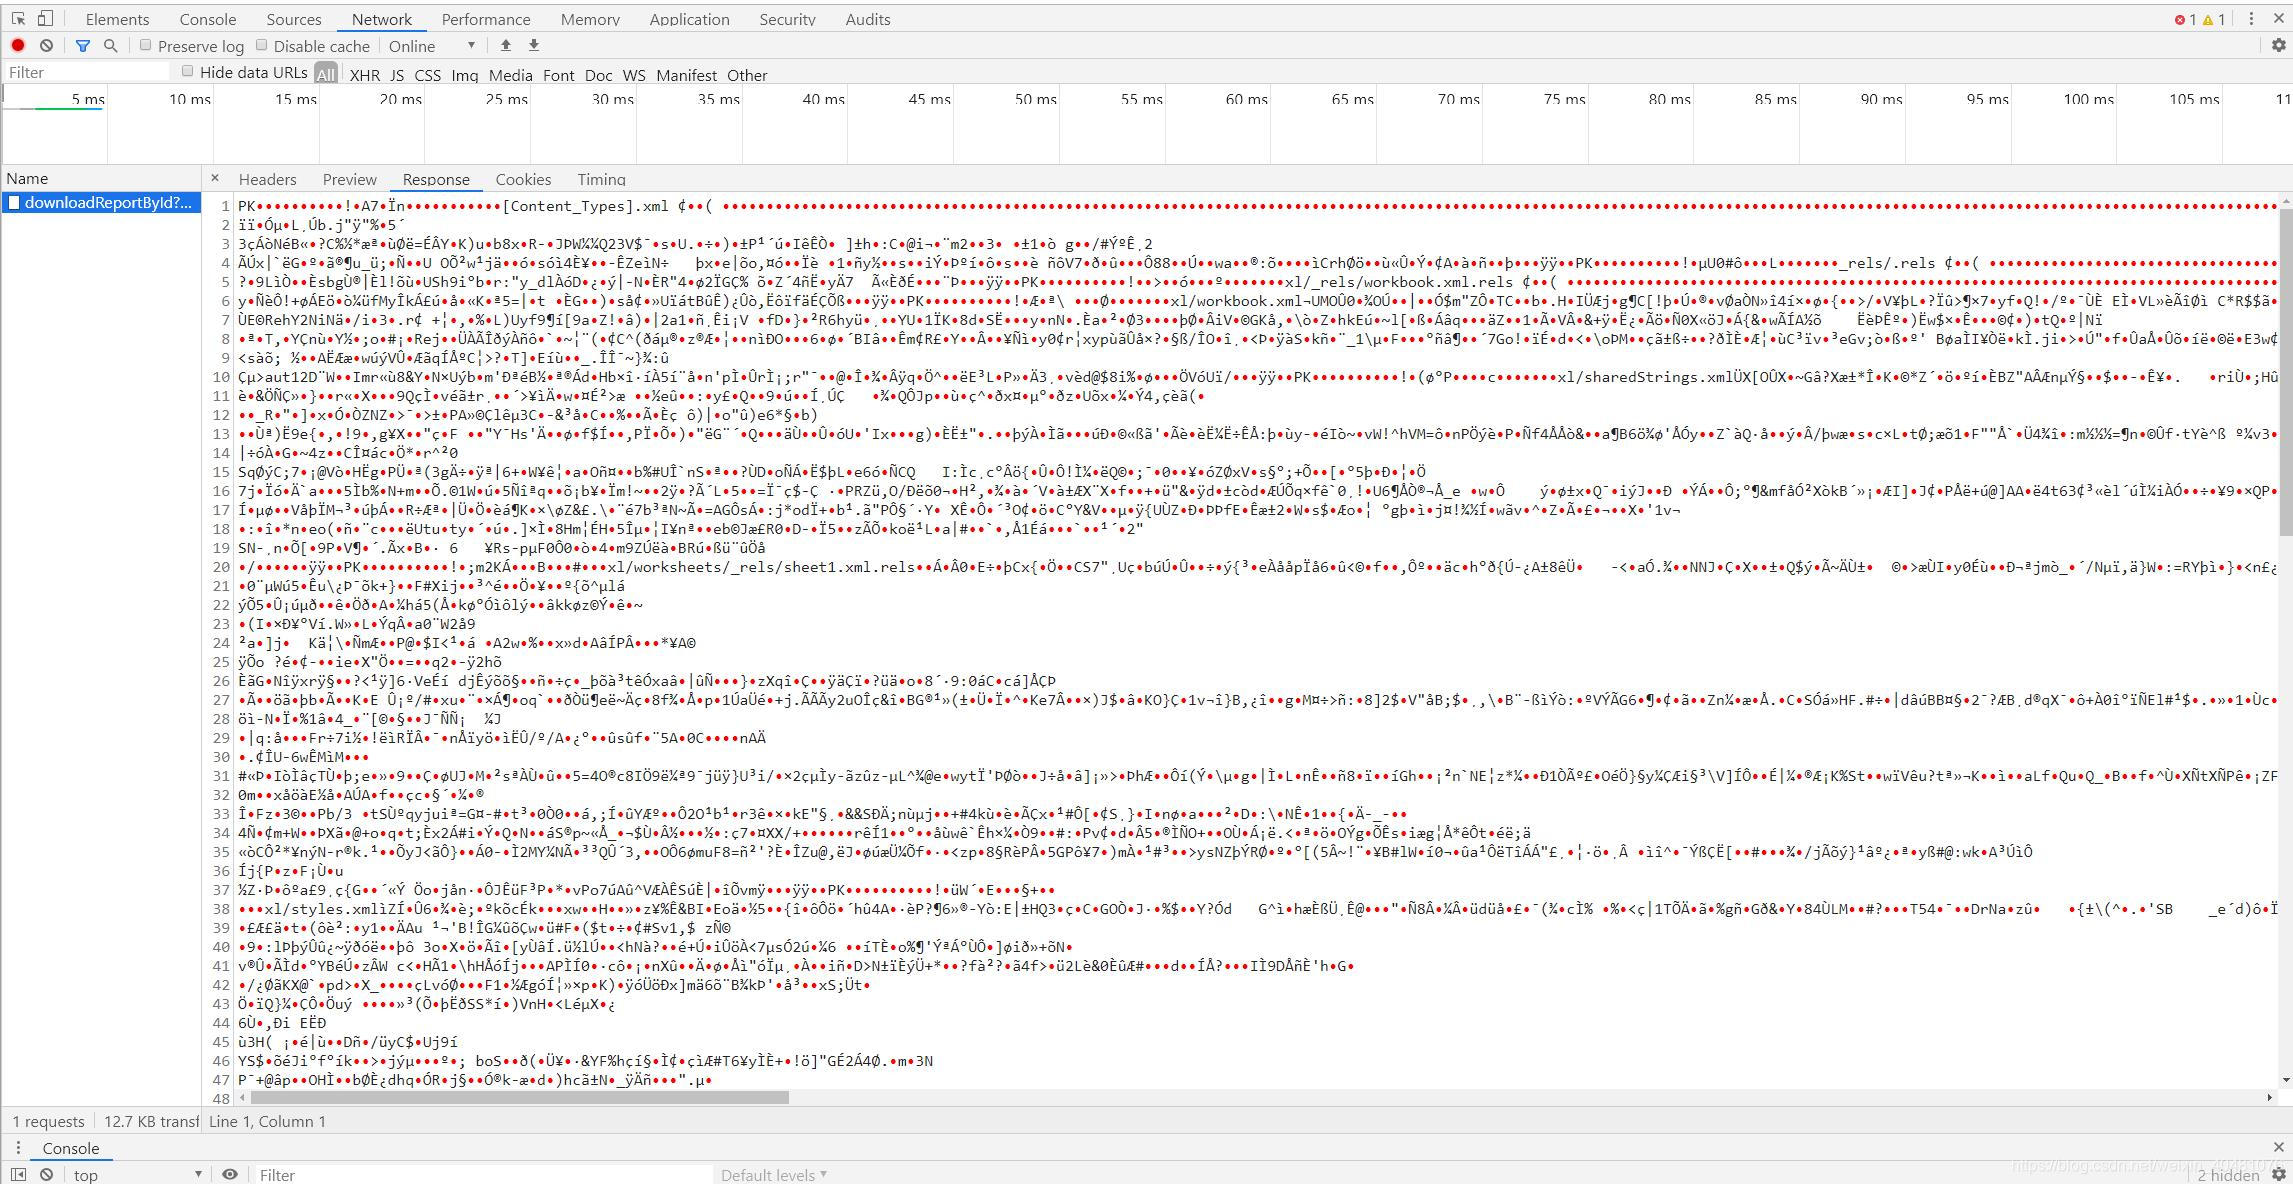Tick the Hide data URLs checkbox

tap(188, 71)
